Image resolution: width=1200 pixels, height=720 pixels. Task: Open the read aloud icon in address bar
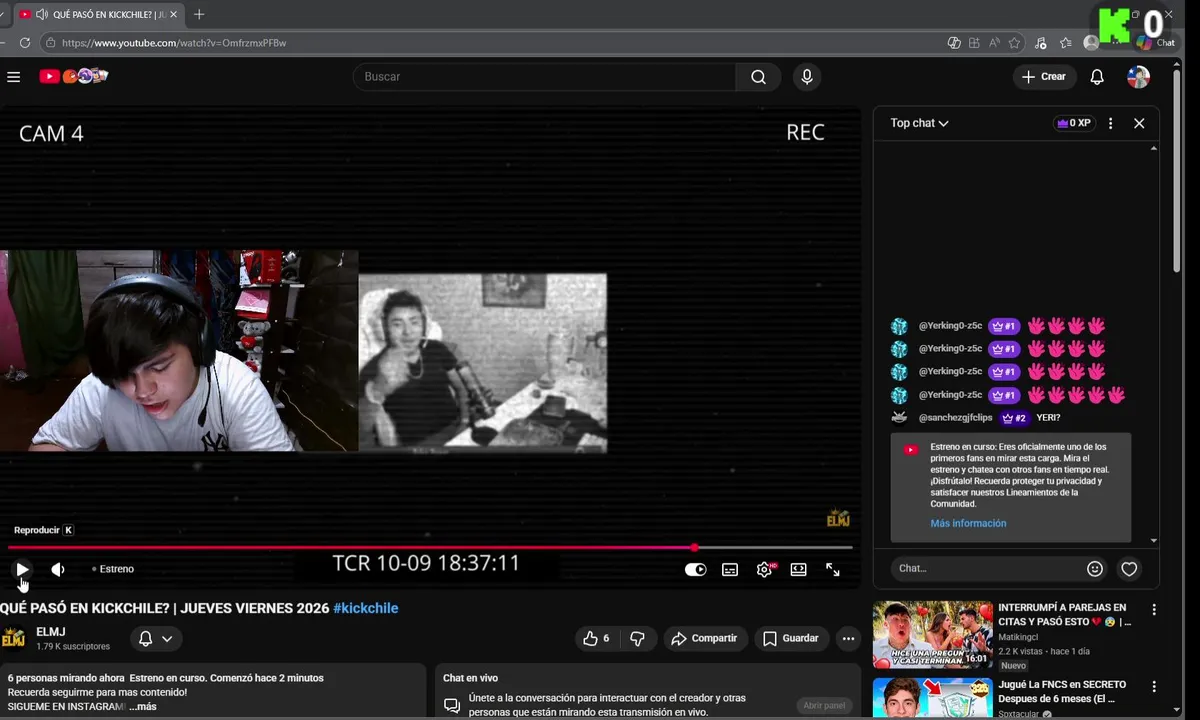[x=994, y=43]
